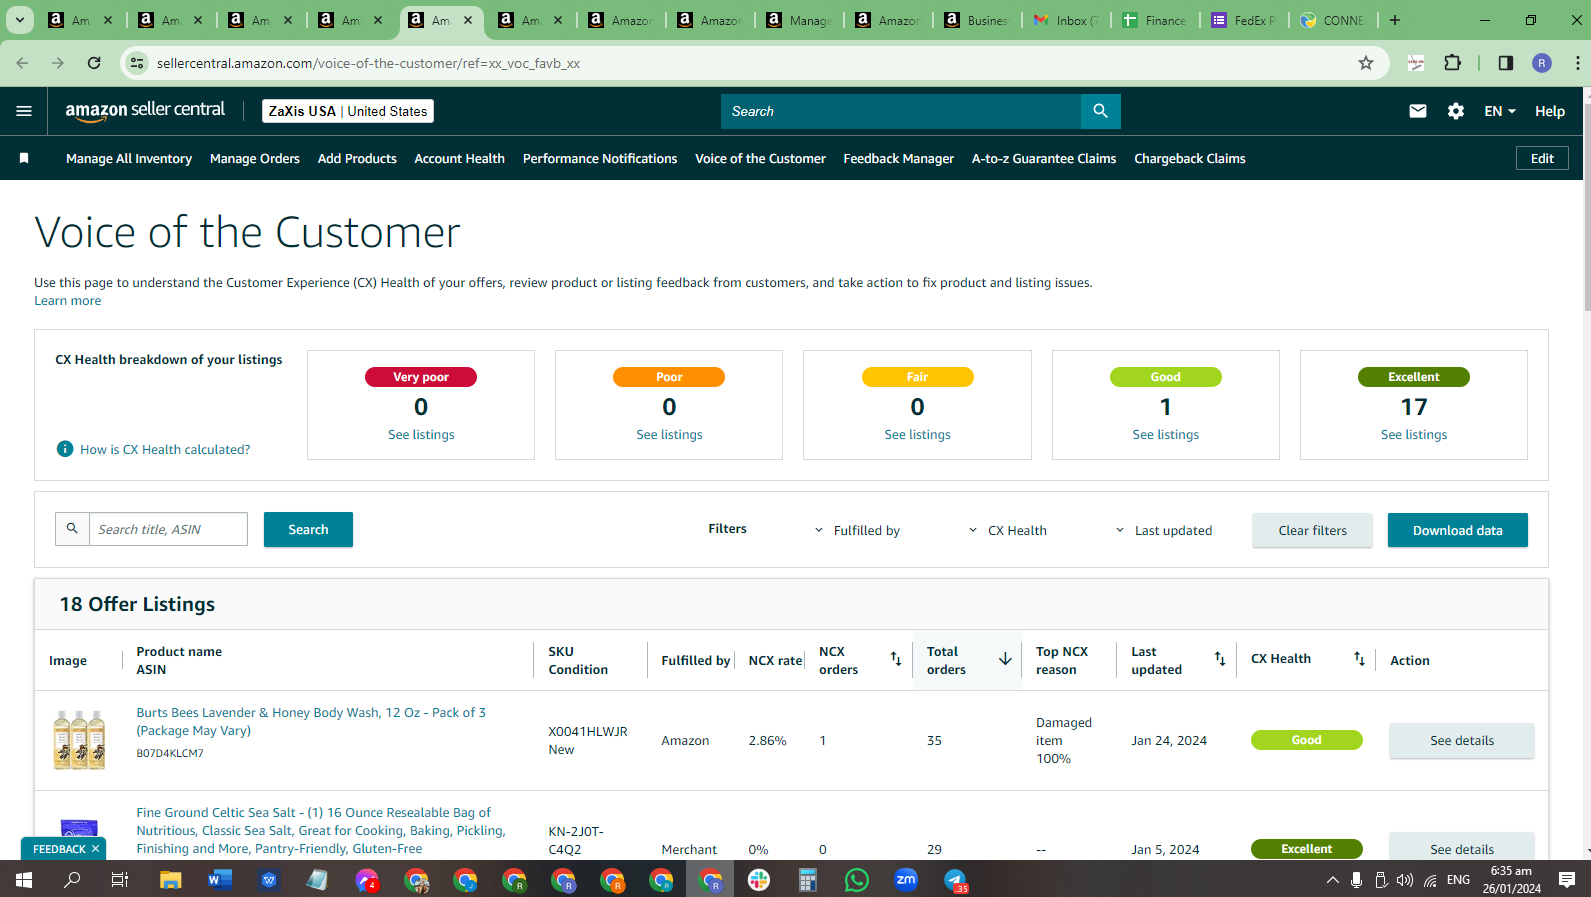
Task: Expand the CX Health filter dropdown
Action: click(x=1008, y=530)
